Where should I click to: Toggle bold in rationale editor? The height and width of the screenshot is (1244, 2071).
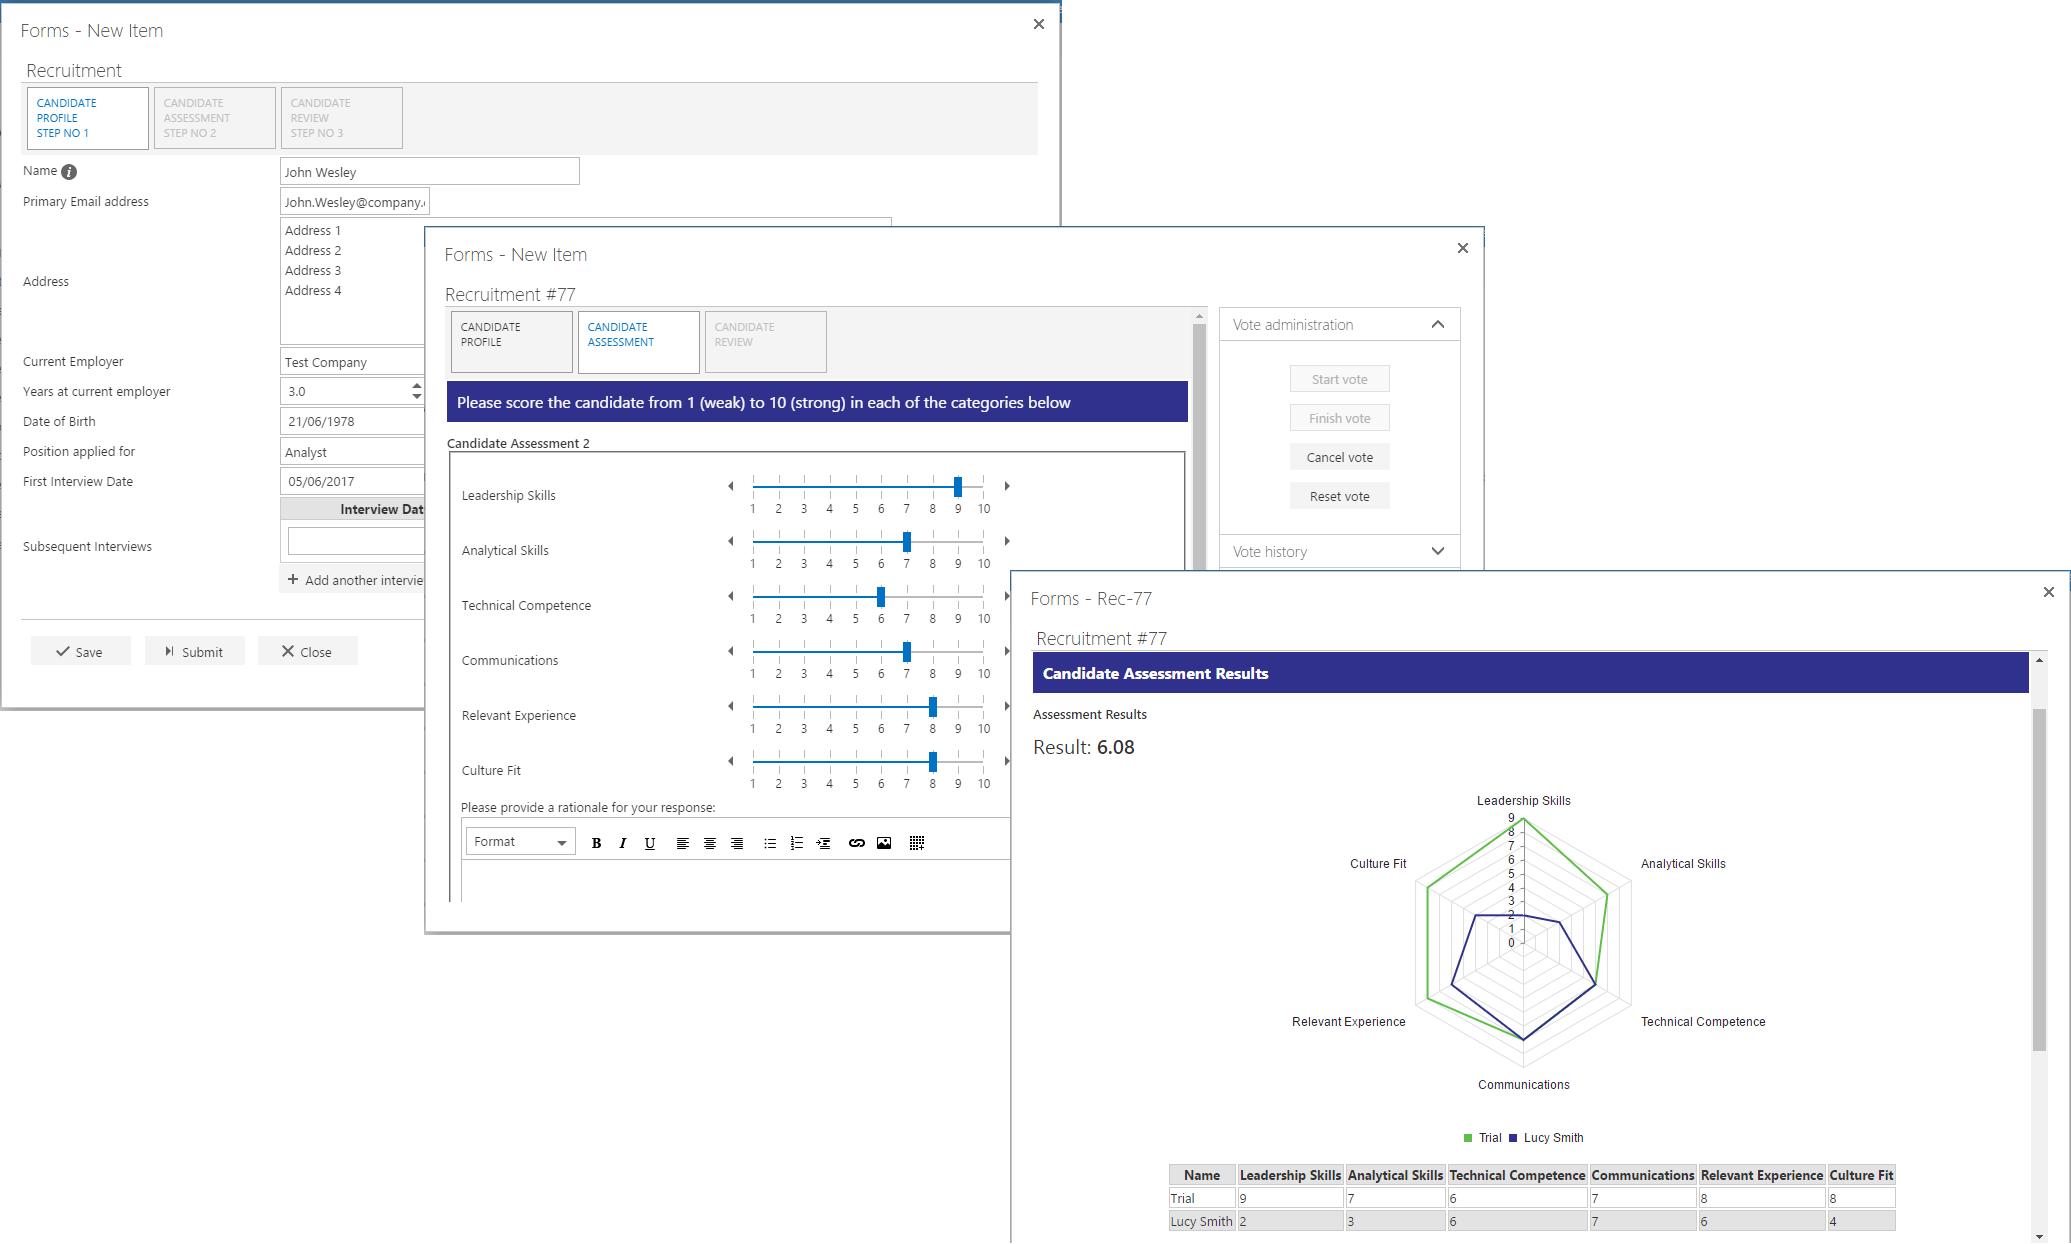tap(596, 843)
